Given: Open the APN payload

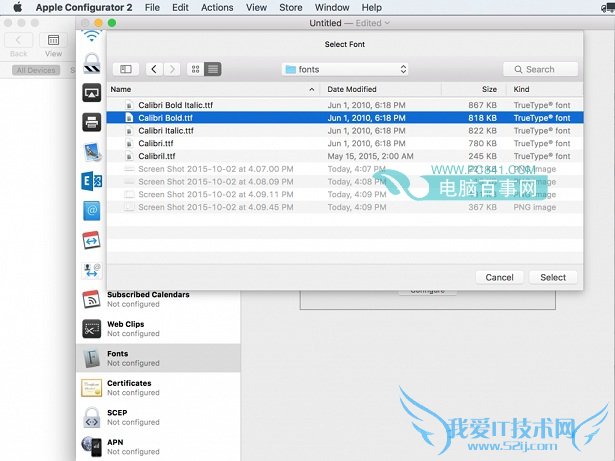Looking at the screenshot, I should (158, 446).
